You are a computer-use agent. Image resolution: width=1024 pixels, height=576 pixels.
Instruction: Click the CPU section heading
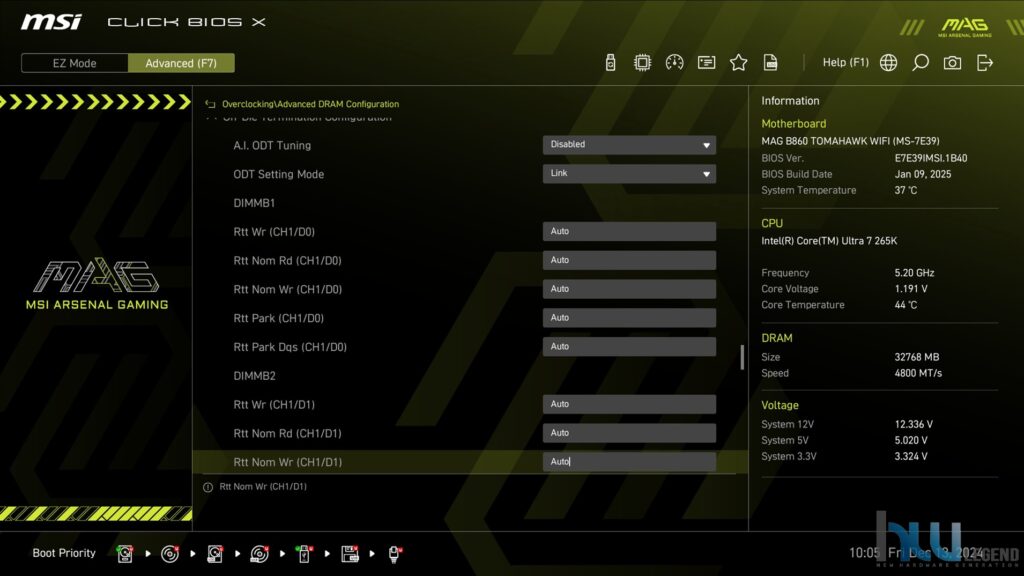(772, 223)
